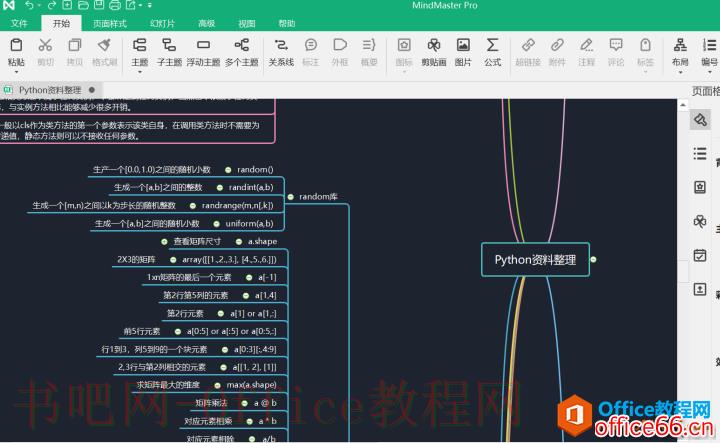
Task: Click 多个主题 multiple topics icon
Action: tap(242, 45)
